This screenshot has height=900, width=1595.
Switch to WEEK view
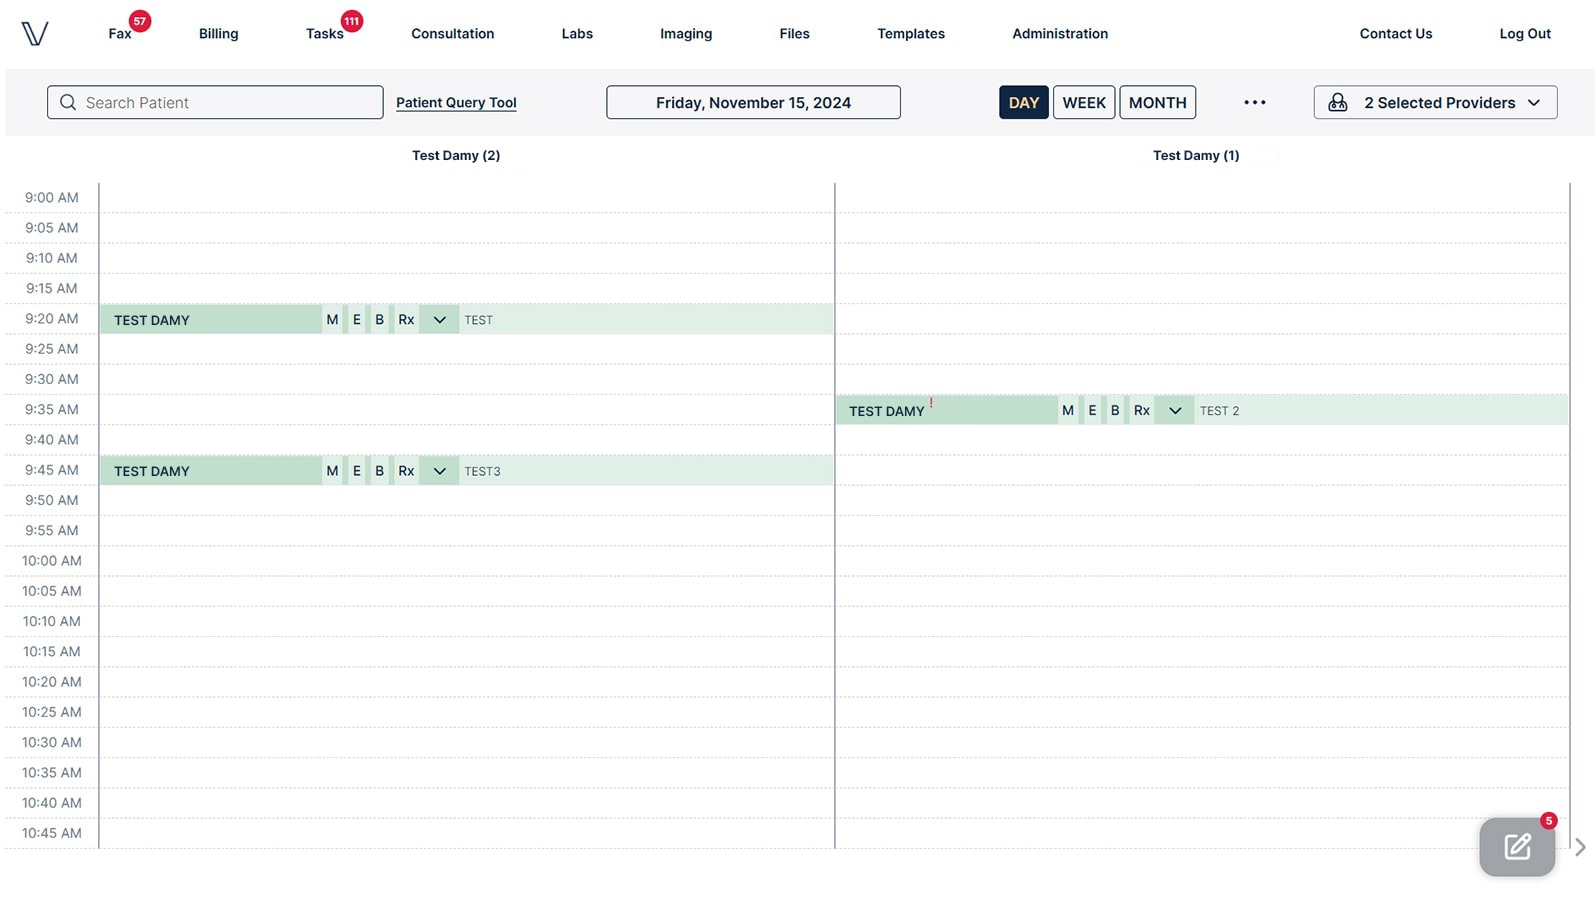click(x=1084, y=102)
